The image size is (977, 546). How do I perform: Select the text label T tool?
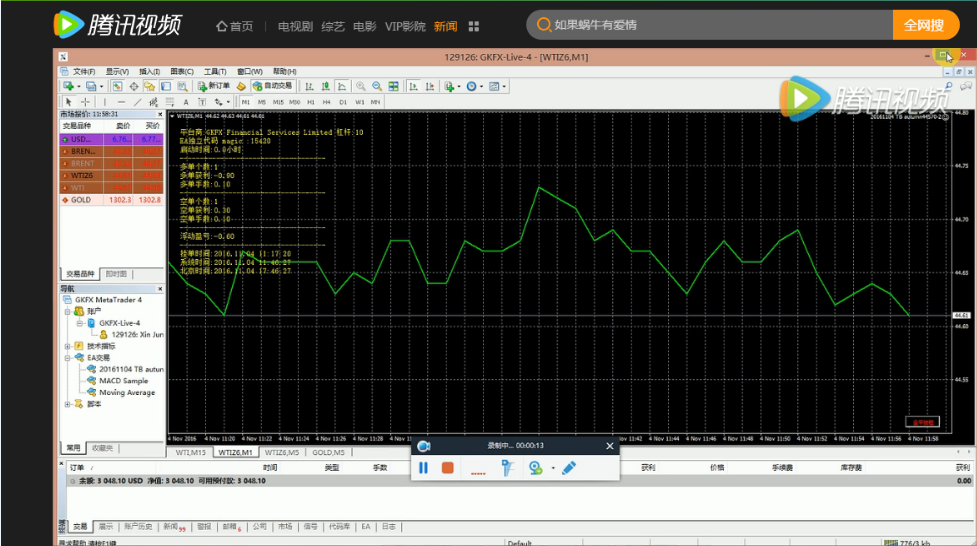202,102
